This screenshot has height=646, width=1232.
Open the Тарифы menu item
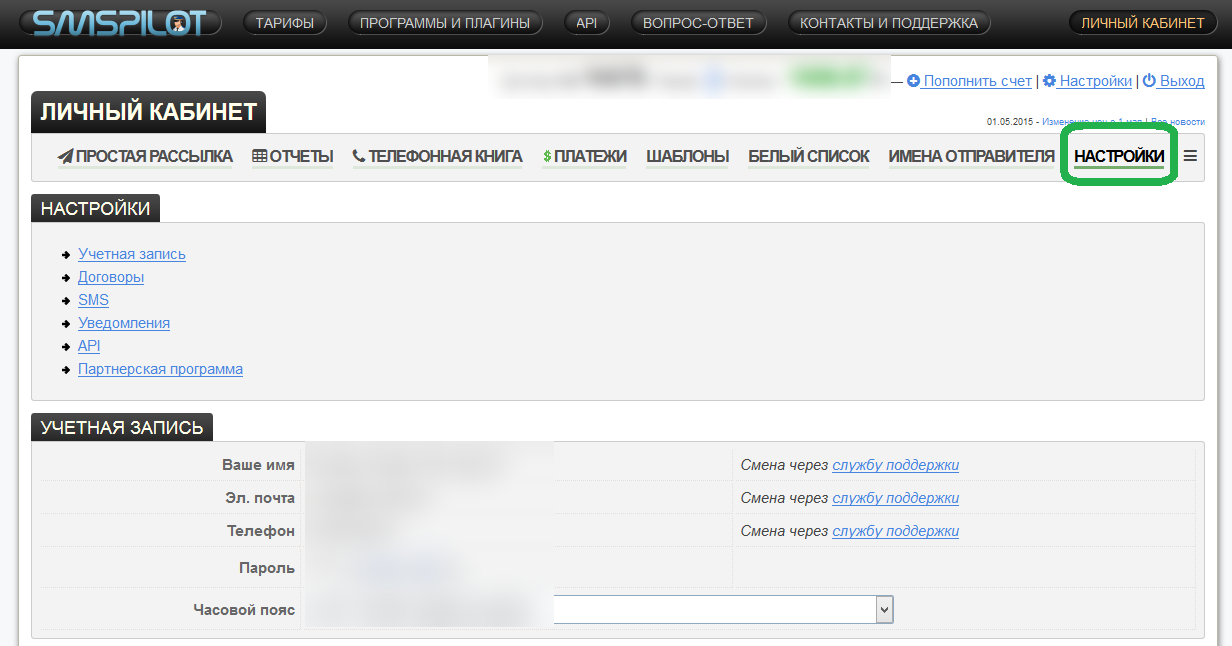pos(284,23)
